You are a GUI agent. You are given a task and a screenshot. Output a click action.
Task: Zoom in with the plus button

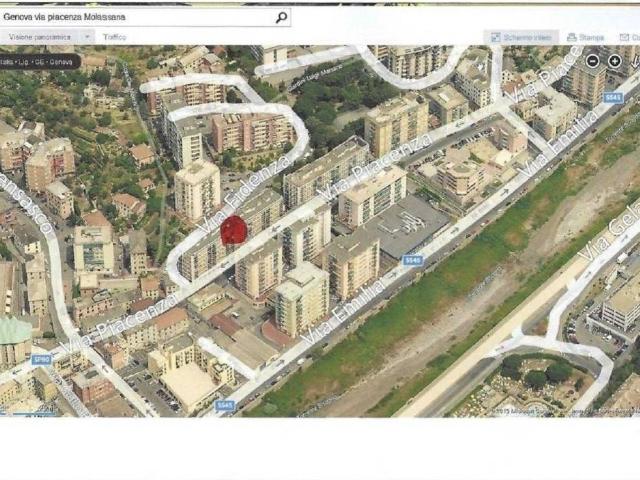pyautogui.click(x=614, y=61)
